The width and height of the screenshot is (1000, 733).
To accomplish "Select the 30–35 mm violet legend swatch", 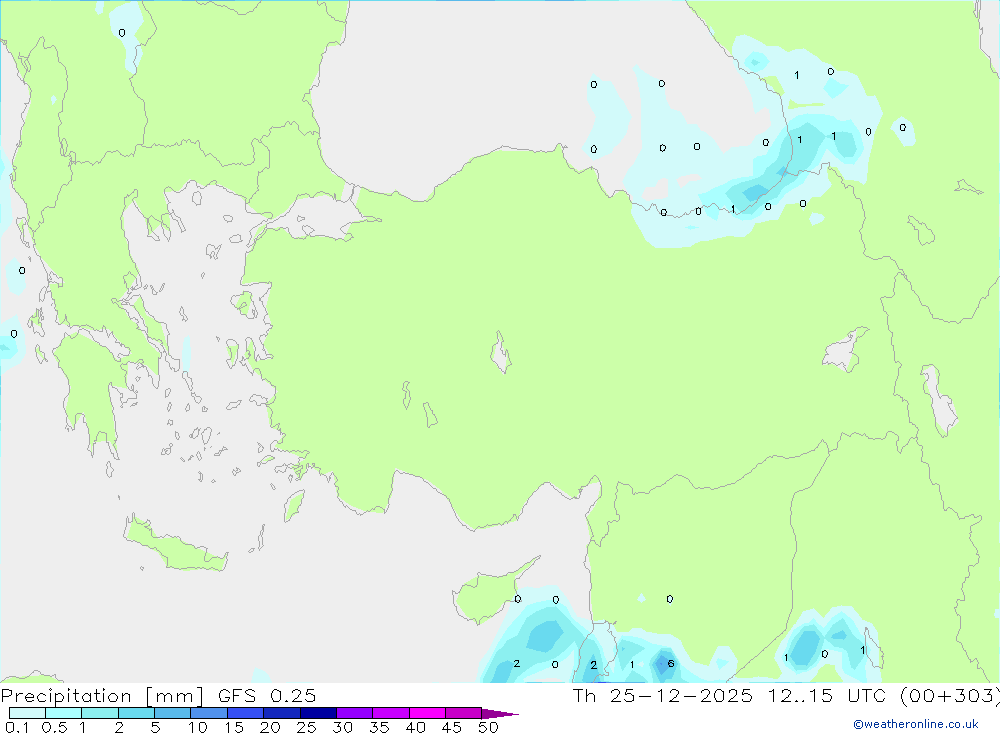I will coord(354,713).
